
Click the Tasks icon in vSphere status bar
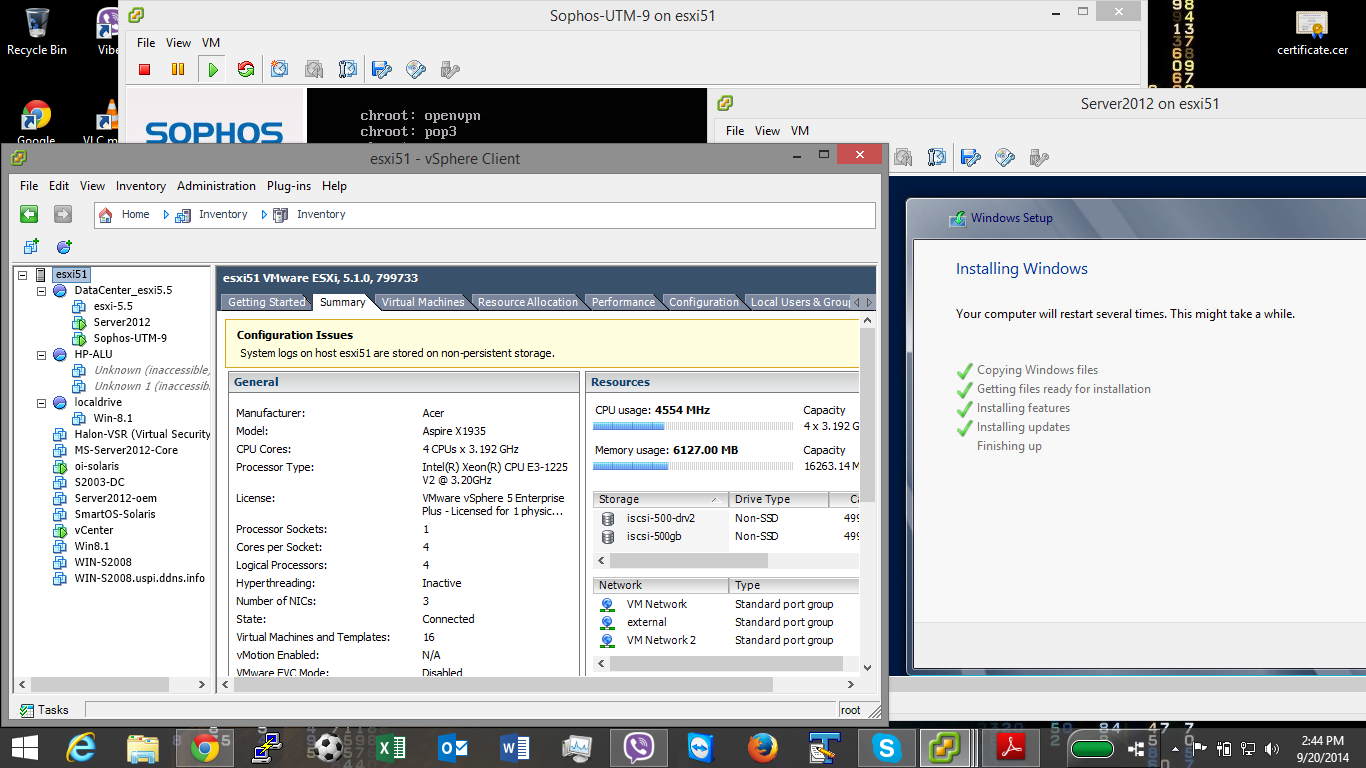pos(27,710)
